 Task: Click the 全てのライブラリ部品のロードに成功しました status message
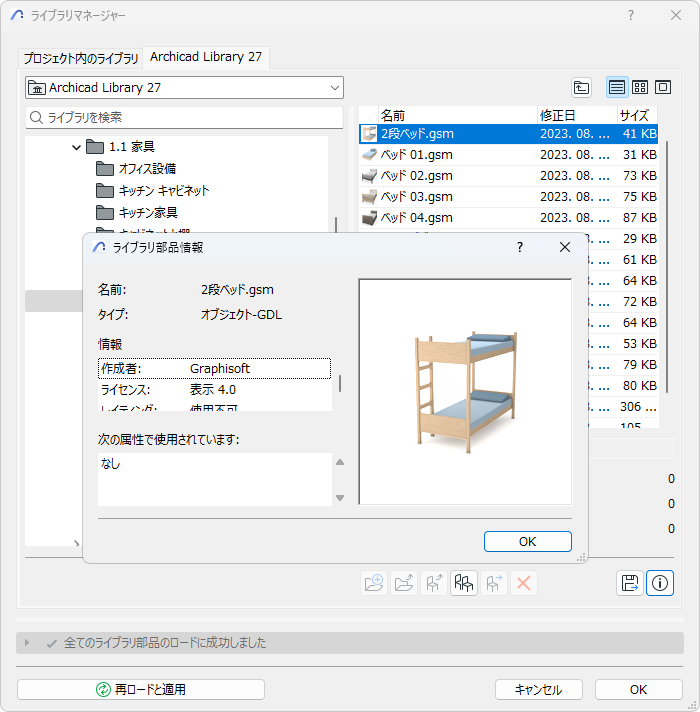164,643
